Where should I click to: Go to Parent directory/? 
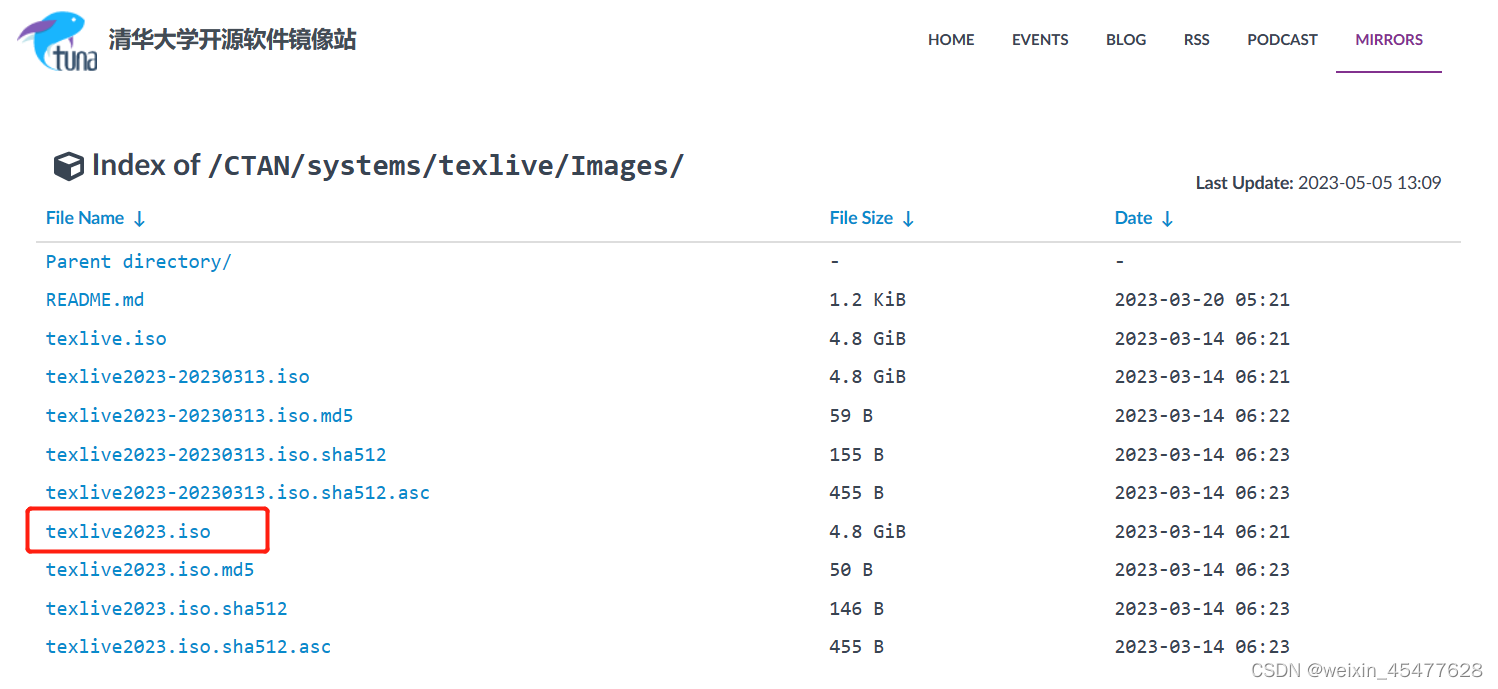[139, 262]
